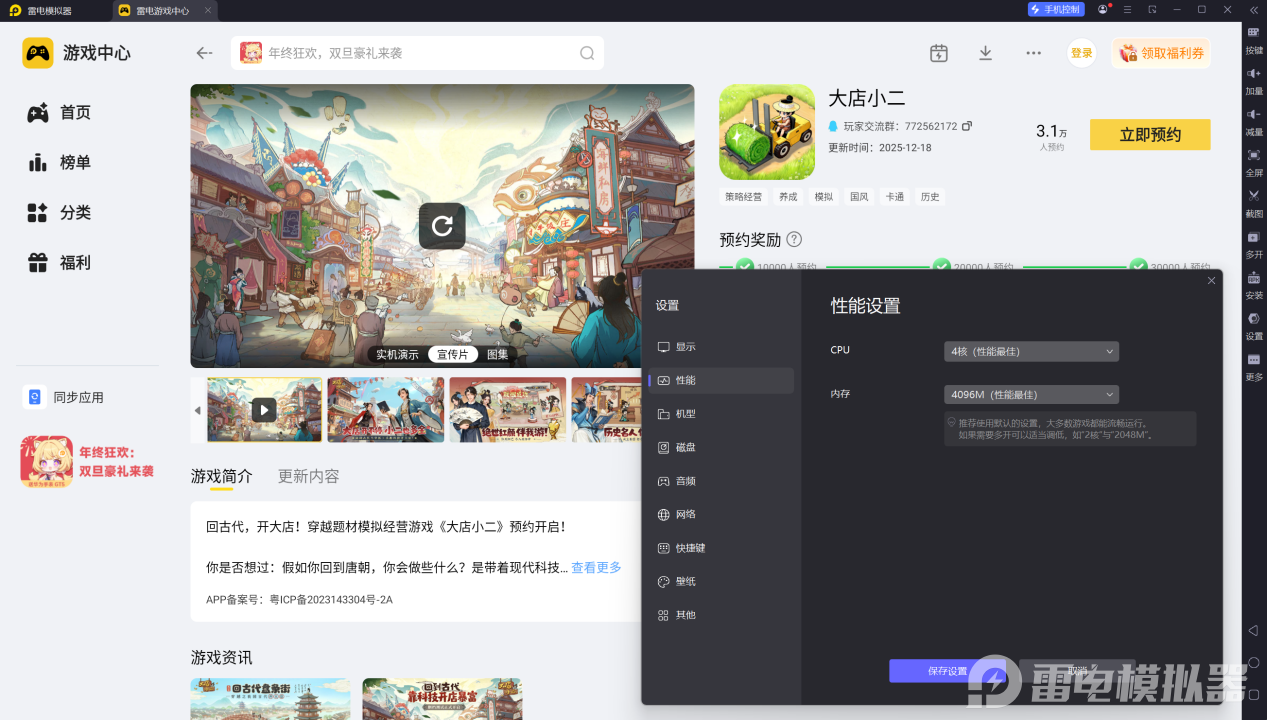Collapse the right sidebar with double chevron
The image size is (1267, 720).
click(1253, 9)
